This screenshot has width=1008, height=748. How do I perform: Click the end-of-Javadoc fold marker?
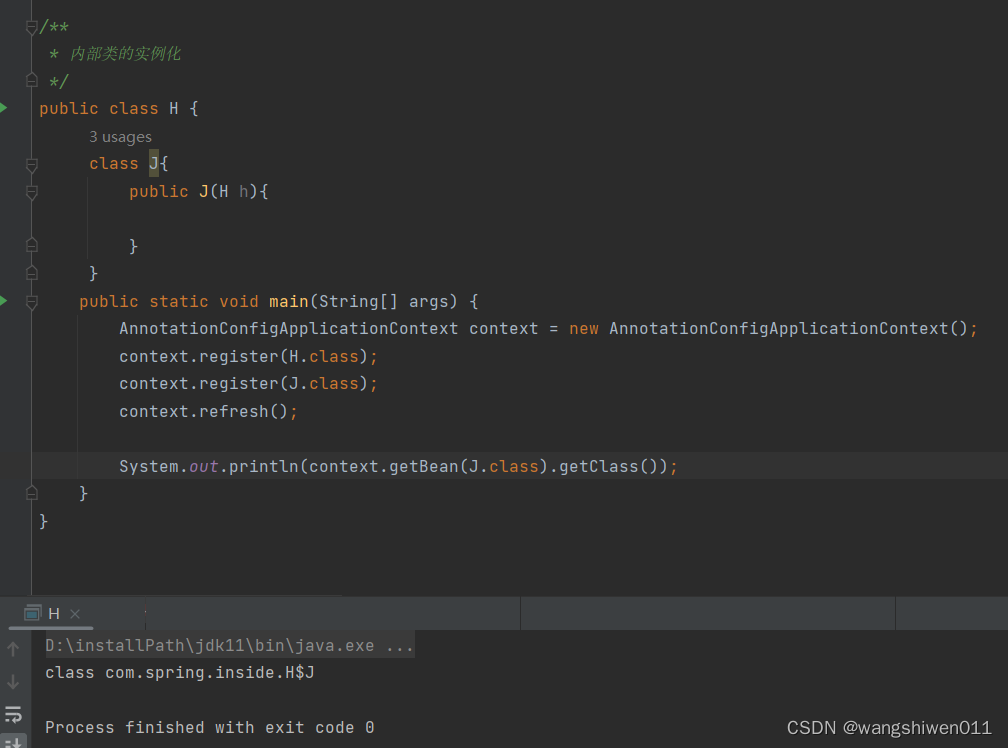[32, 80]
